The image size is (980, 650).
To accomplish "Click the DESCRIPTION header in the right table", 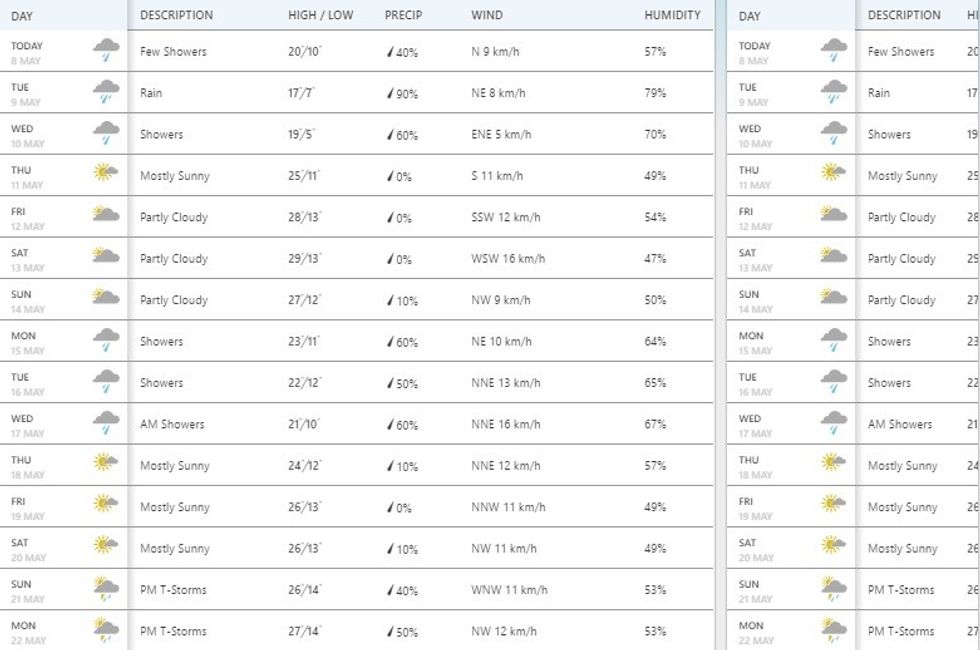I will tap(904, 15).
